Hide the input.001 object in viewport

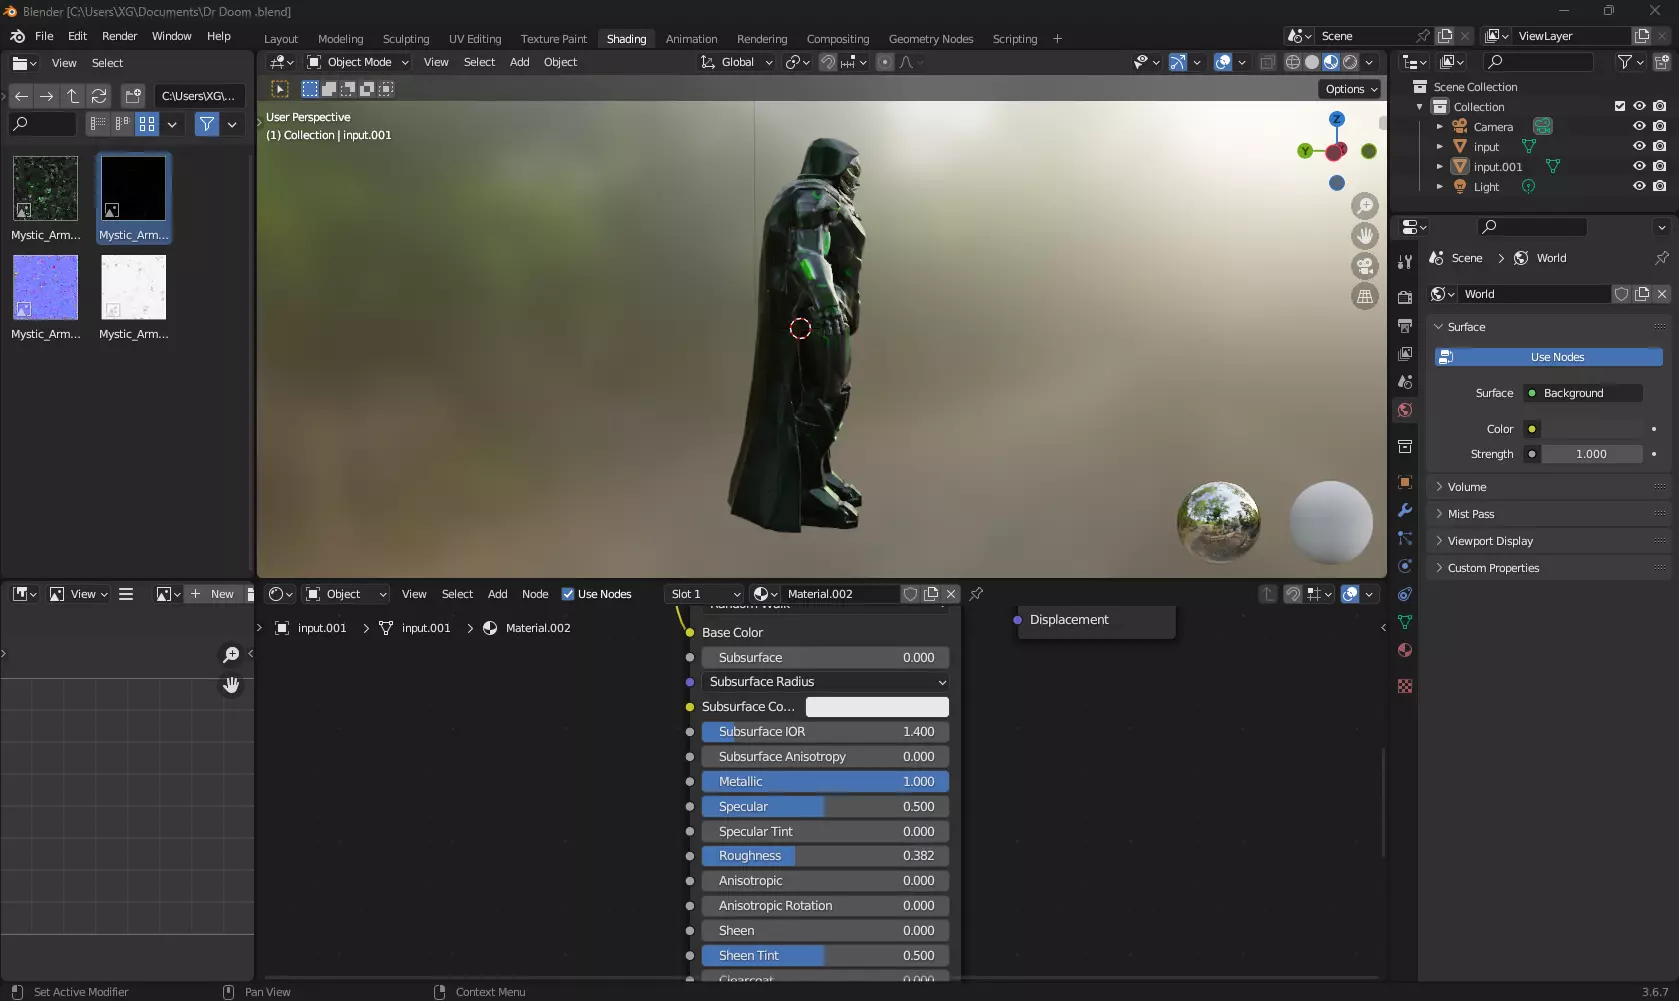coord(1639,166)
